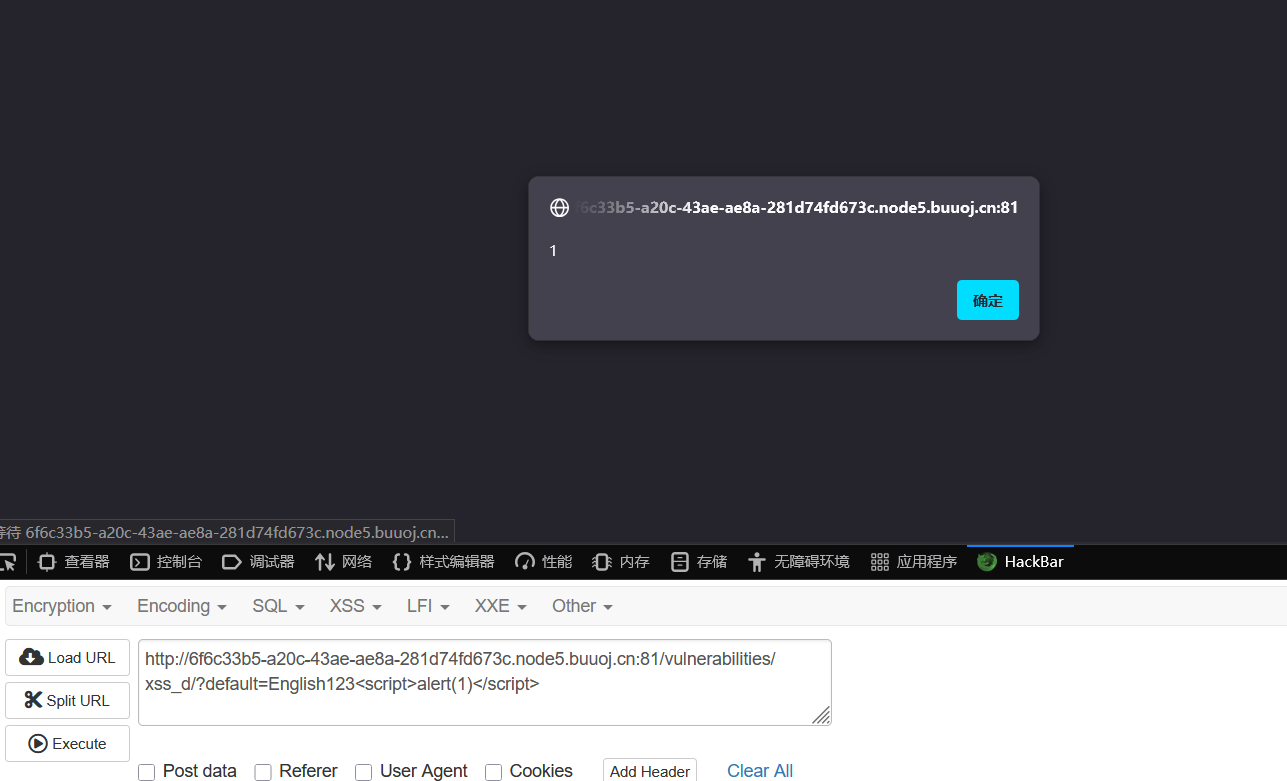Image resolution: width=1287 pixels, height=781 pixels.
Task: Select the HackBar devtools tab
Action: (x=1020, y=562)
